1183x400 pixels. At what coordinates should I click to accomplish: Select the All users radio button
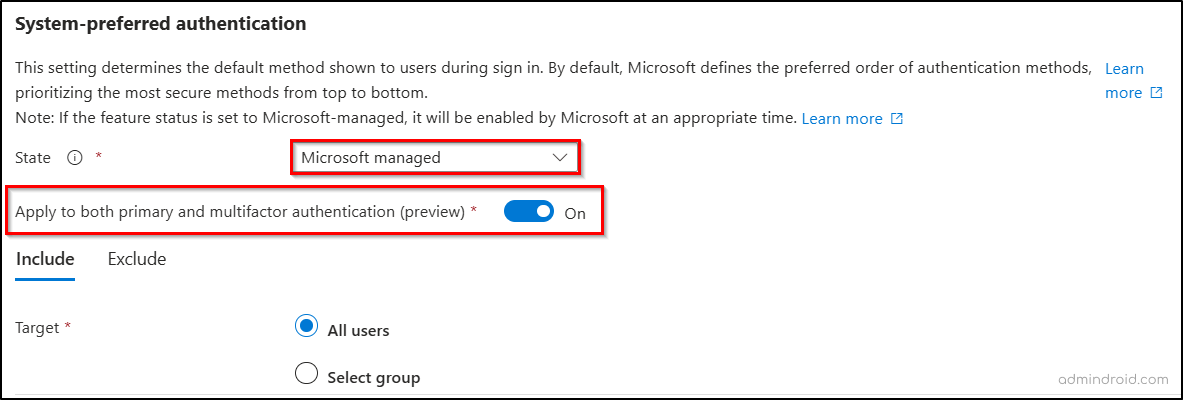click(307, 327)
